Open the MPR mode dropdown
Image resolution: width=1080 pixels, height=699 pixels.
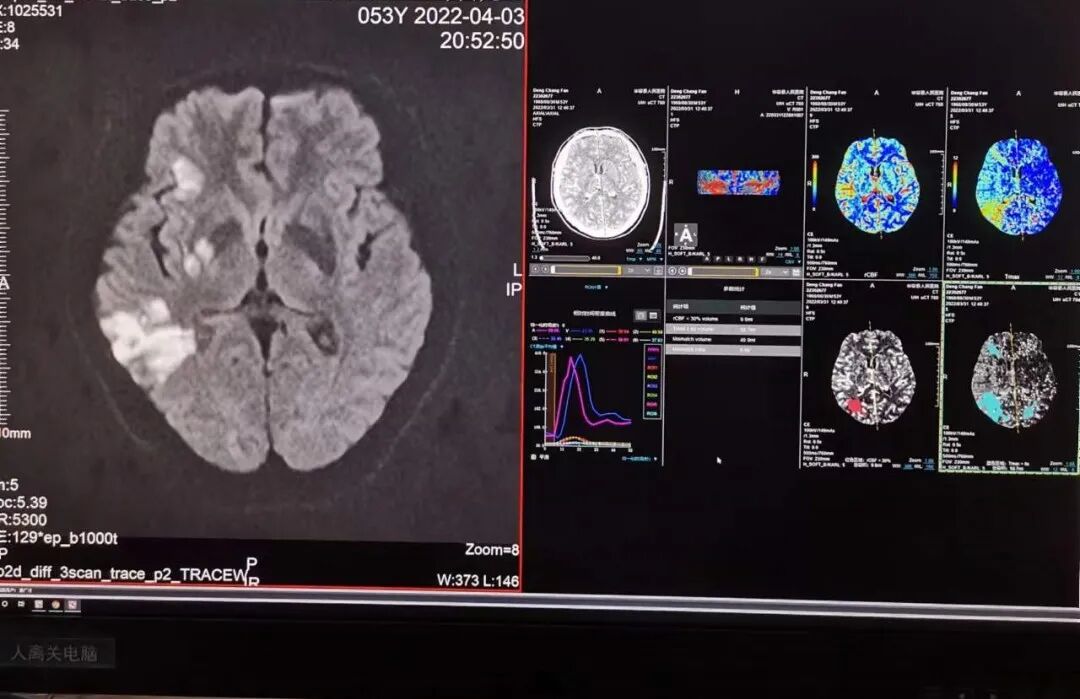tap(654, 259)
